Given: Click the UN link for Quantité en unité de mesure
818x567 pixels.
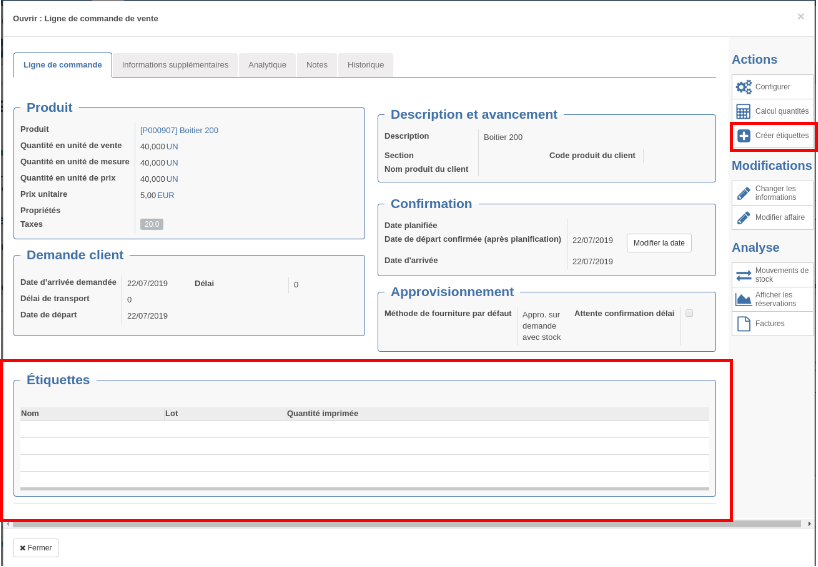Looking at the screenshot, I should point(172,163).
